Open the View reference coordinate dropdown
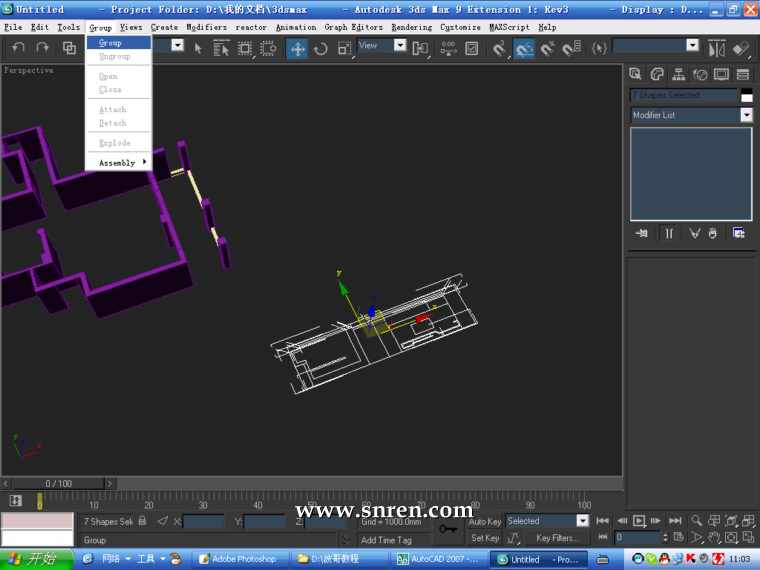The image size is (760, 570). point(399,46)
